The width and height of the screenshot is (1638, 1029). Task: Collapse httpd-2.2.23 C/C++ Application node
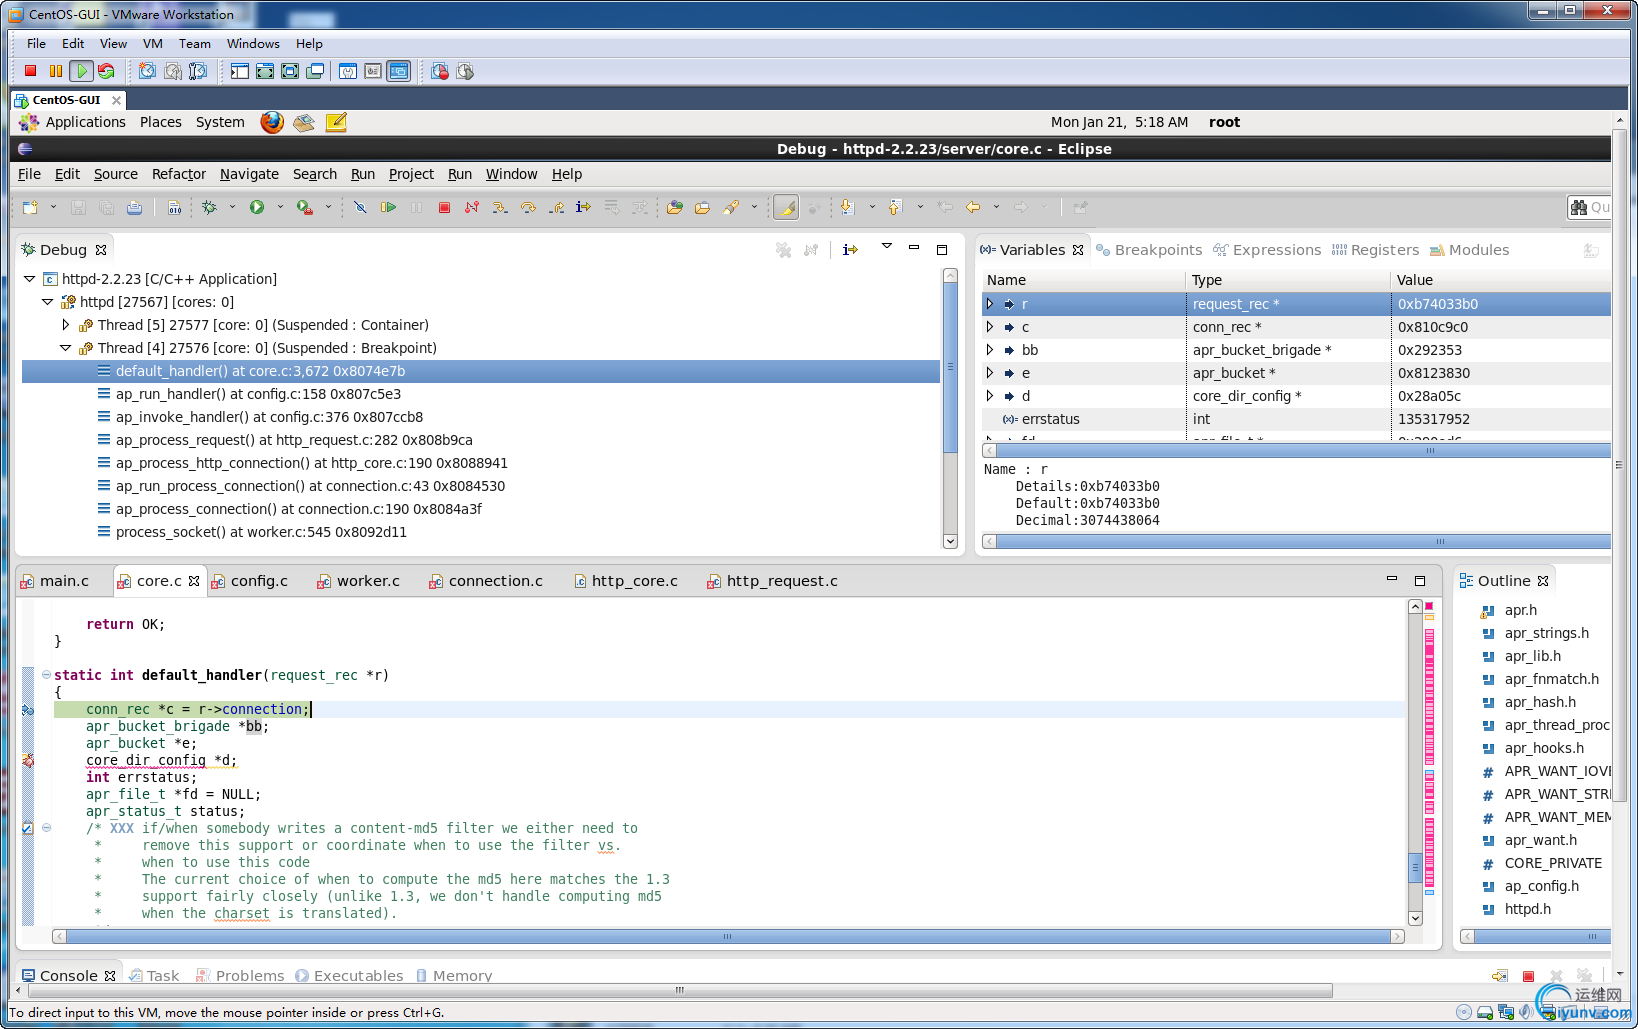coord(29,279)
